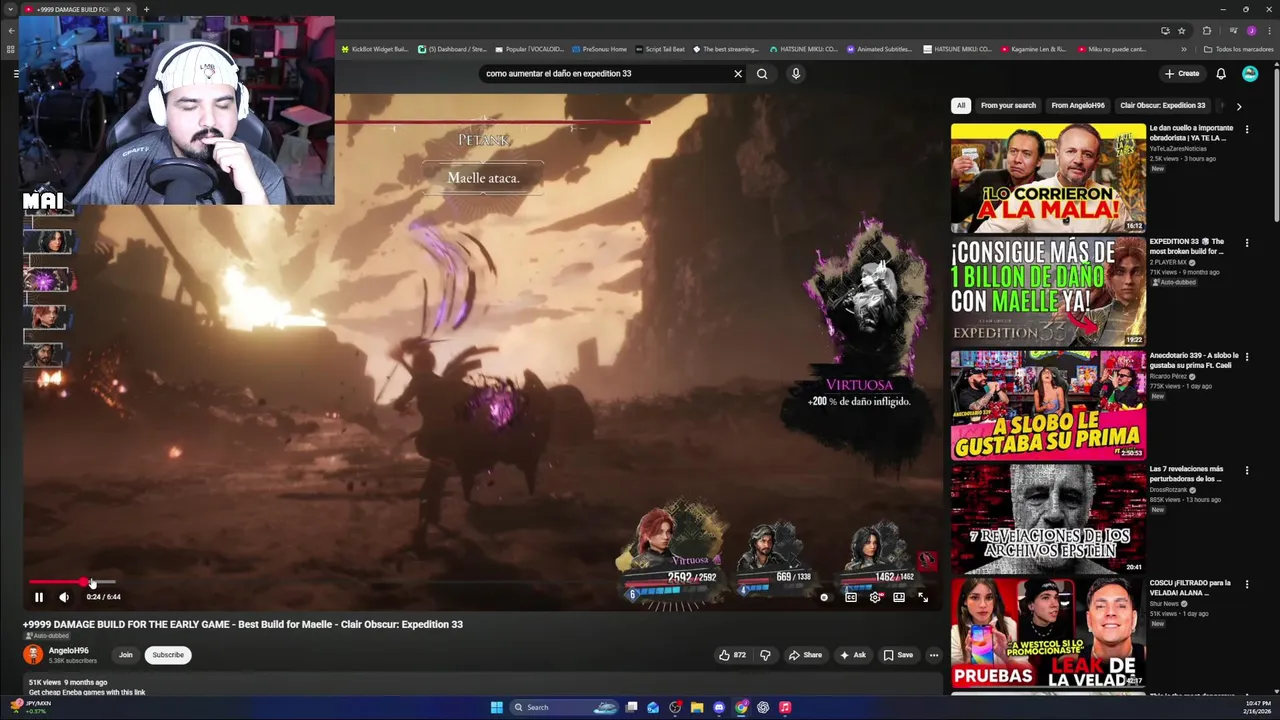This screenshot has width=1280, height=720.
Task: Open the 1 billon de daño con Maelle thumbnail
Action: coord(1048,291)
